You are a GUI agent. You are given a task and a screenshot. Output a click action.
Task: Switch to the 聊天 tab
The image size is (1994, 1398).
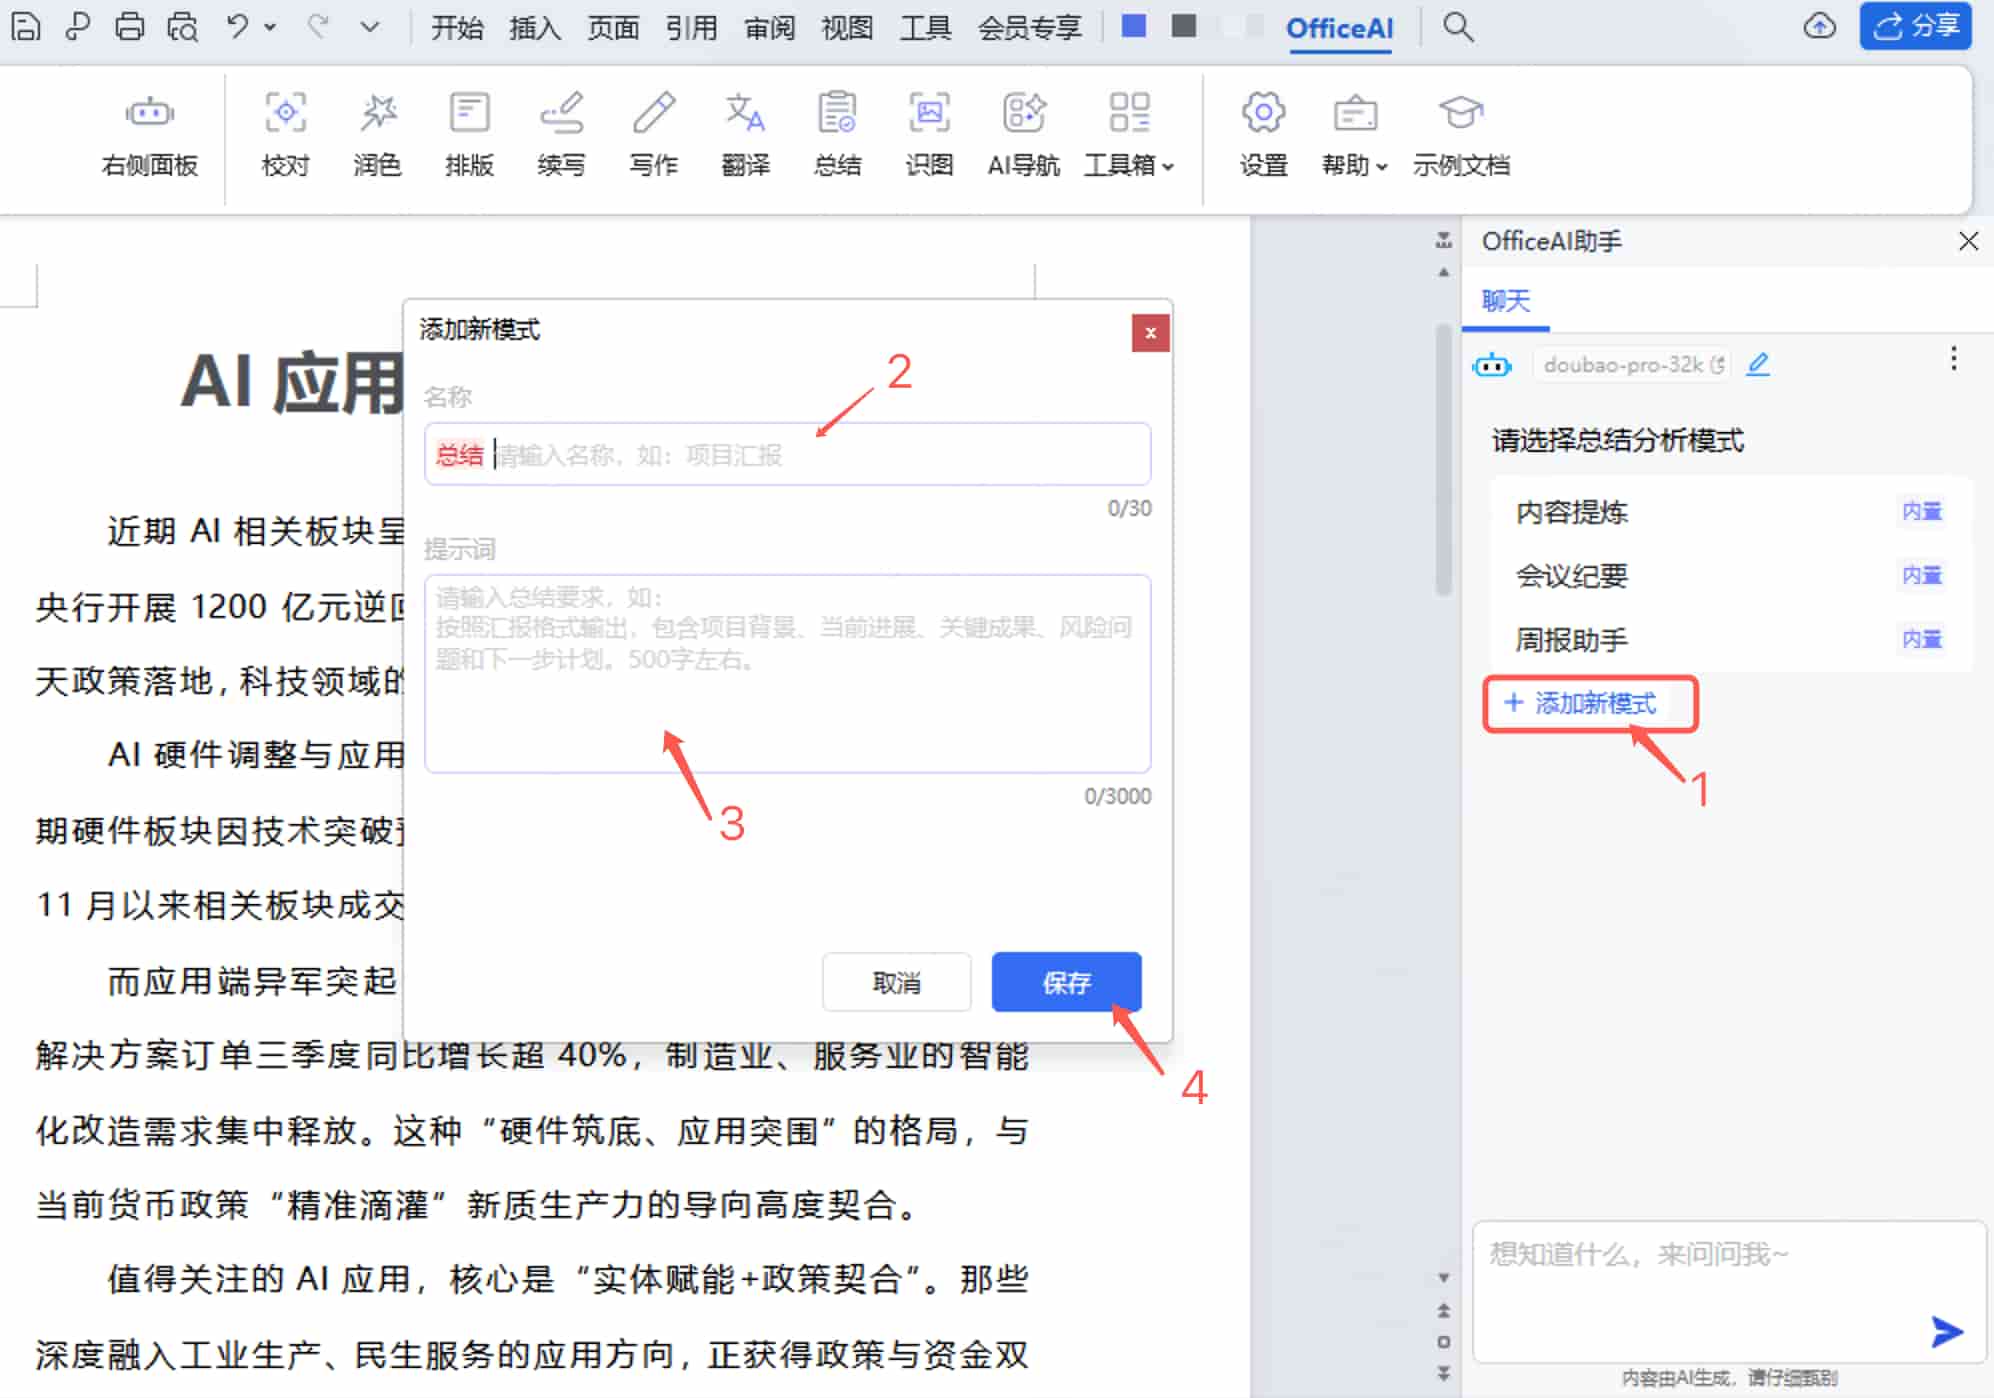pyautogui.click(x=1505, y=301)
